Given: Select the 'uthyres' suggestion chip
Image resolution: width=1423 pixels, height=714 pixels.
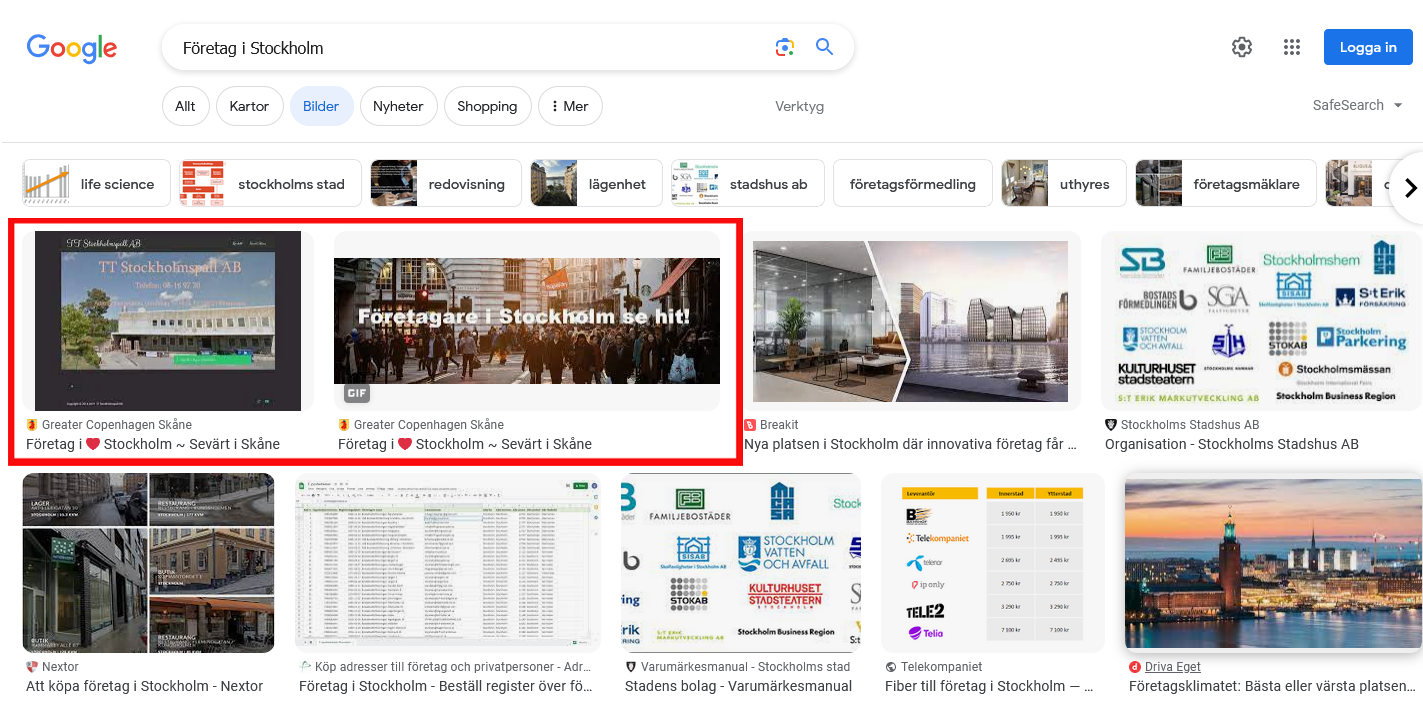Looking at the screenshot, I should click(1063, 184).
